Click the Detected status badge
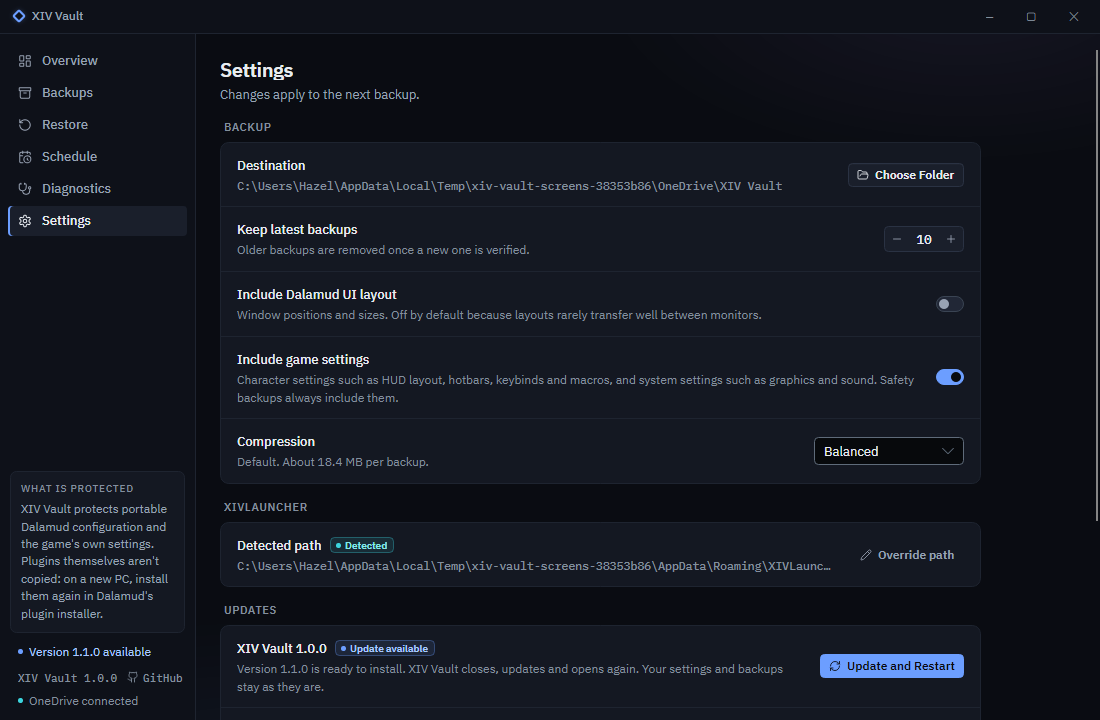This screenshot has width=1100, height=720. pos(362,545)
